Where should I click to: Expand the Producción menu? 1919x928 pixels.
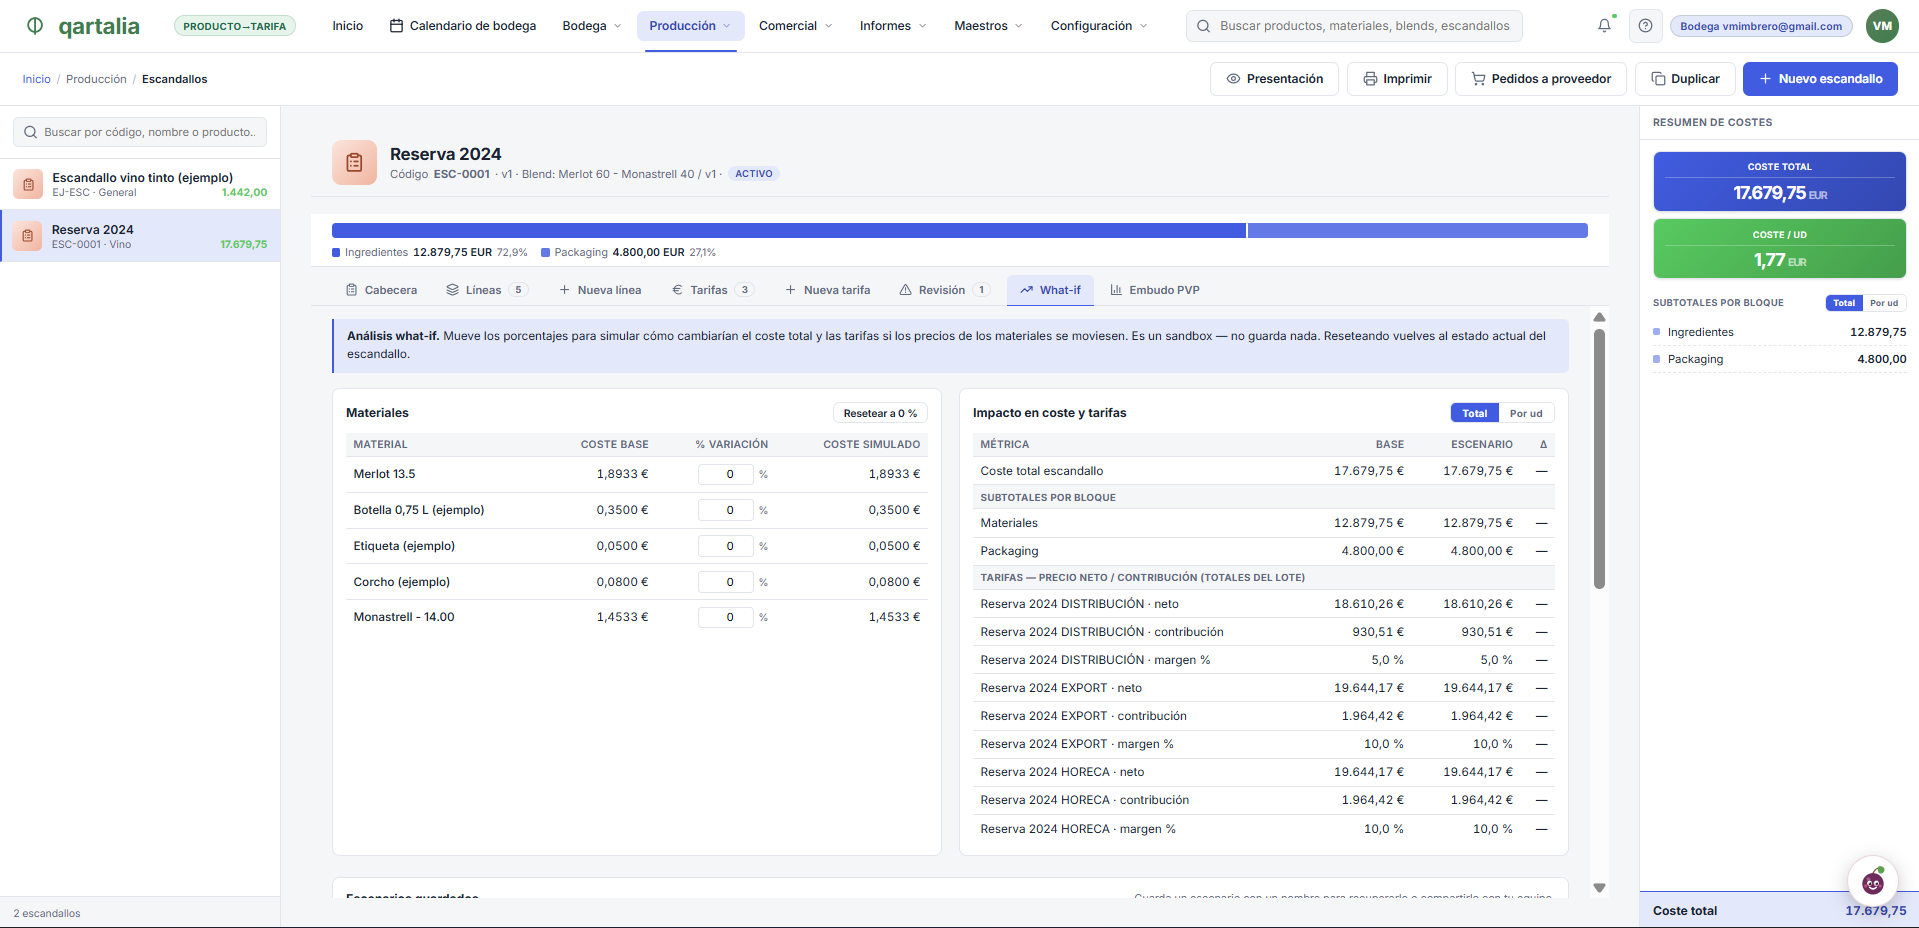point(690,26)
